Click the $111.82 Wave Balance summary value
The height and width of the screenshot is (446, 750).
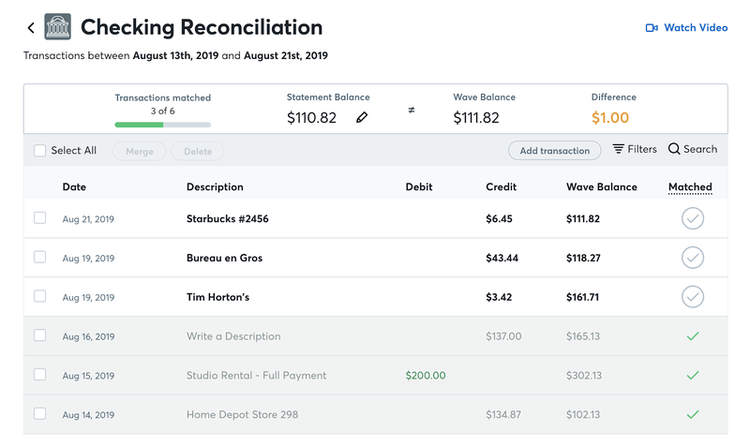coord(476,118)
